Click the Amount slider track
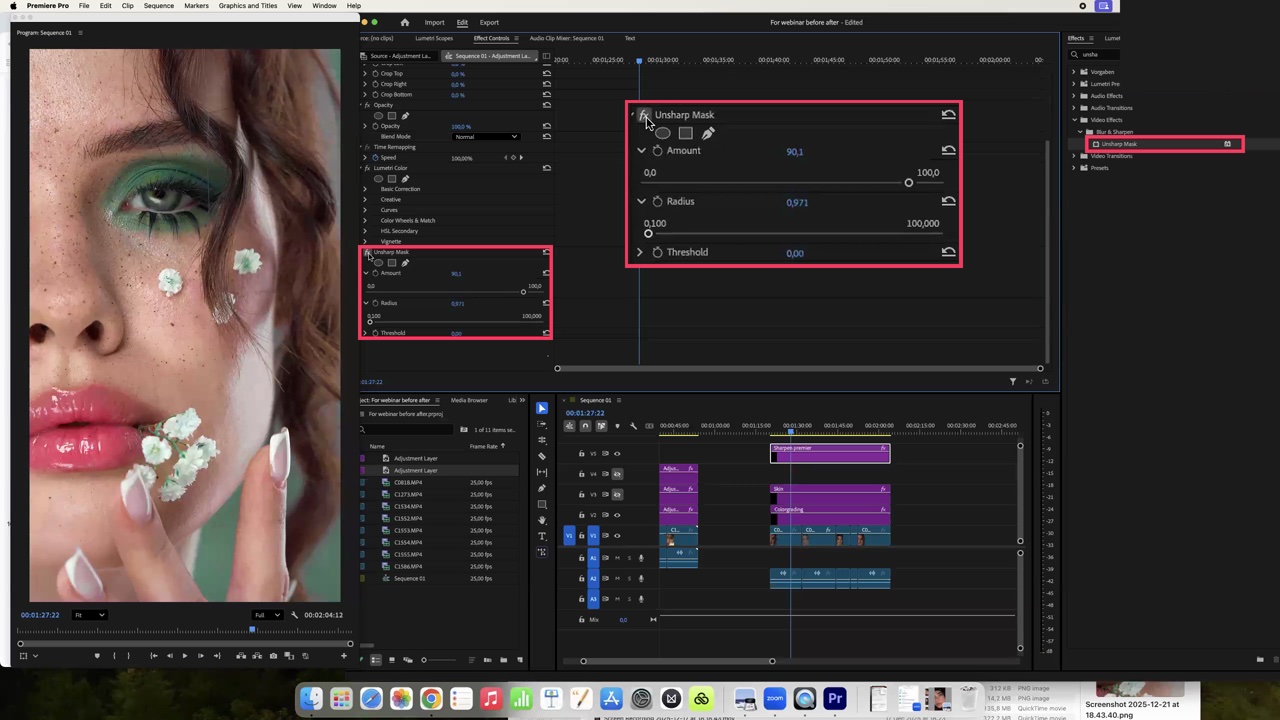The width and height of the screenshot is (1280, 720). (x=779, y=183)
